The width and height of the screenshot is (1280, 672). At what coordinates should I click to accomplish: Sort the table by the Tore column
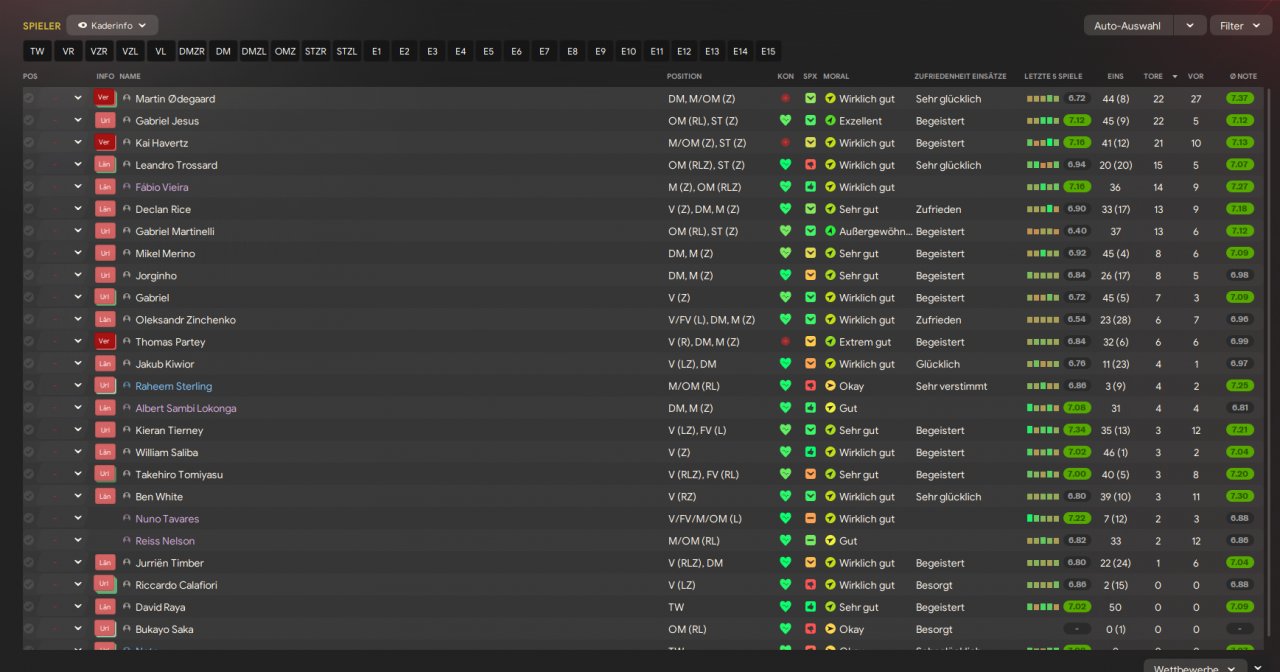click(1153, 76)
